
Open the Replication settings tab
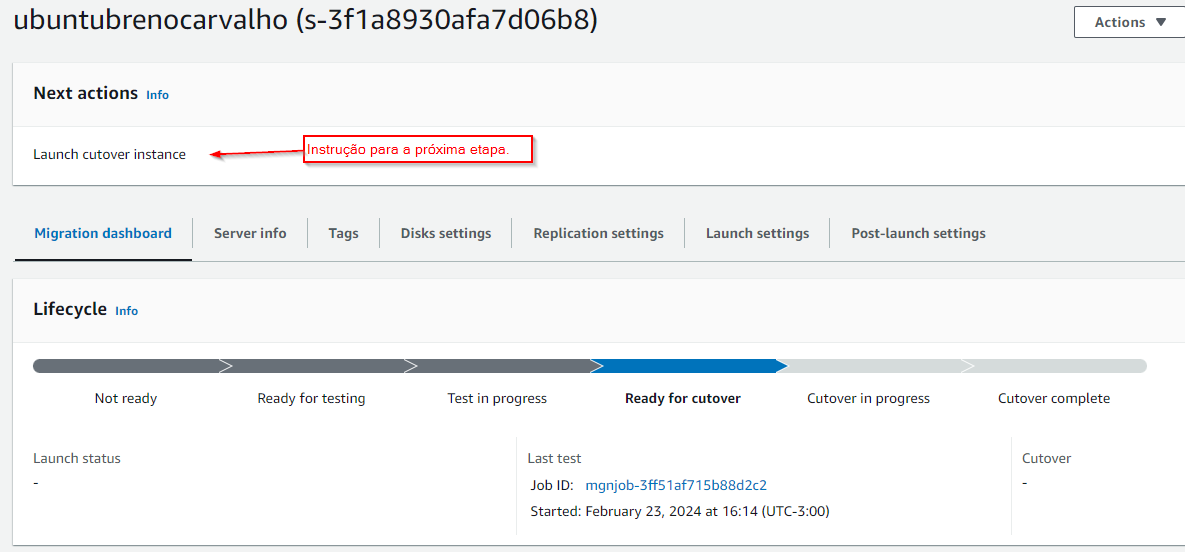pyautogui.click(x=598, y=233)
